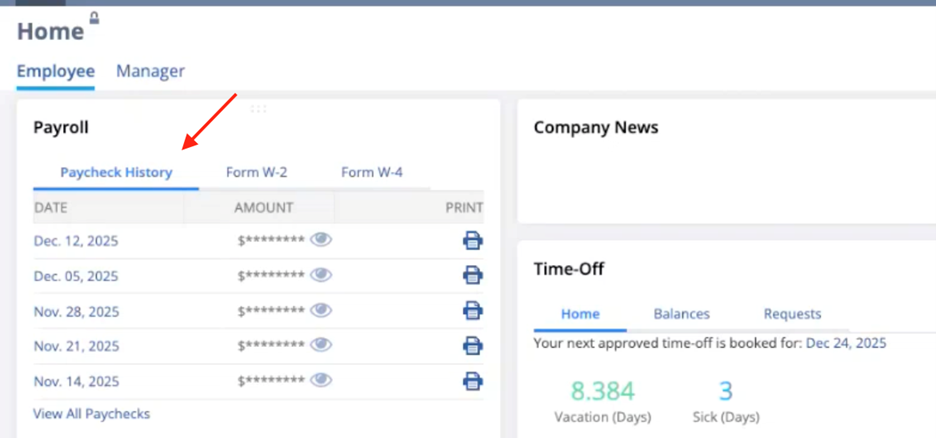Open the Time-Off Balances tab

681,314
